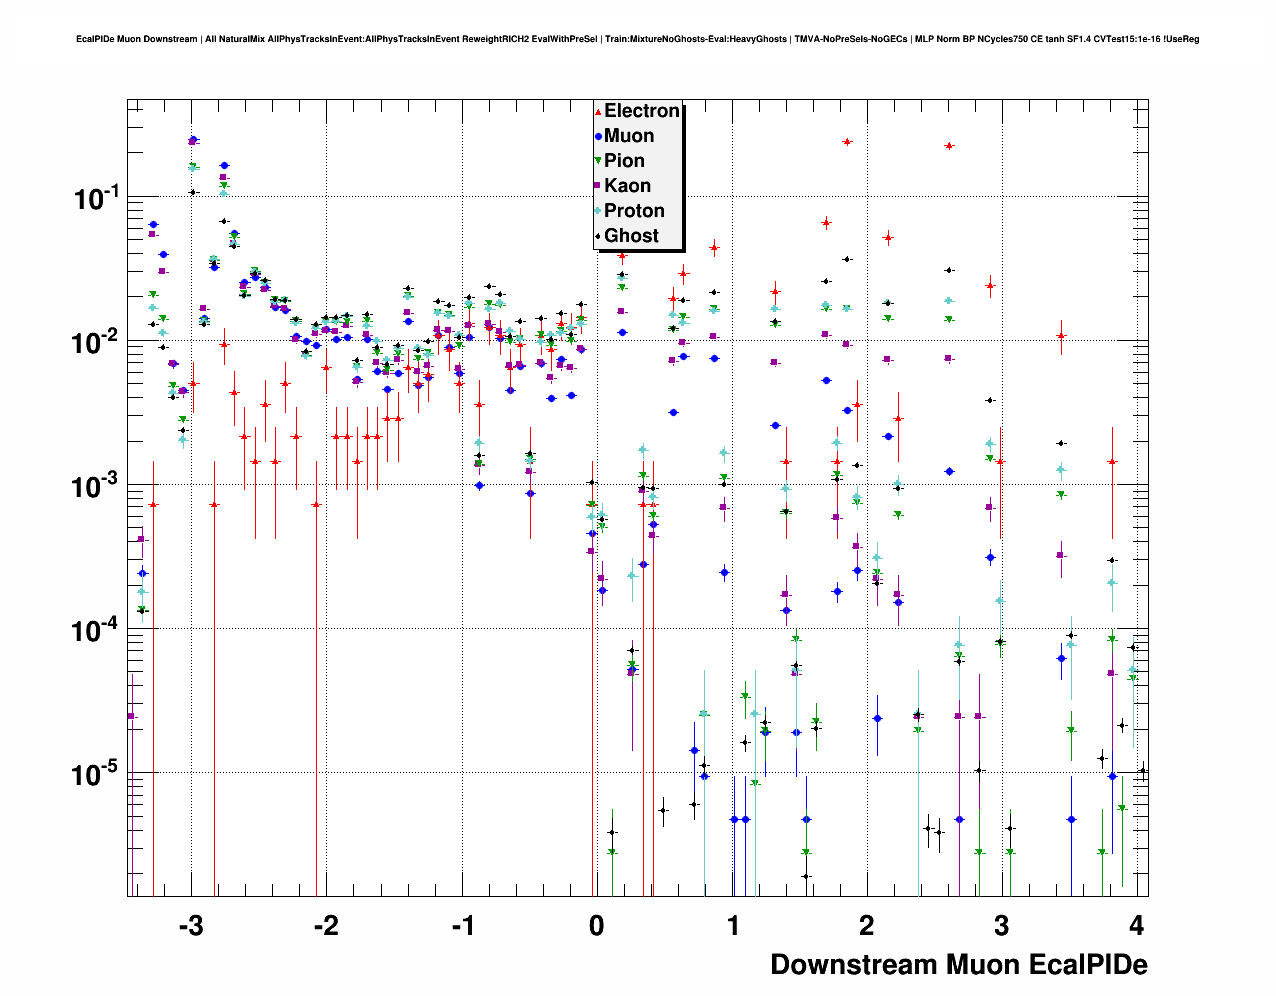This screenshot has width=1276, height=996.
Task: Click the cyan Proton marker in legend
Action: (598, 211)
